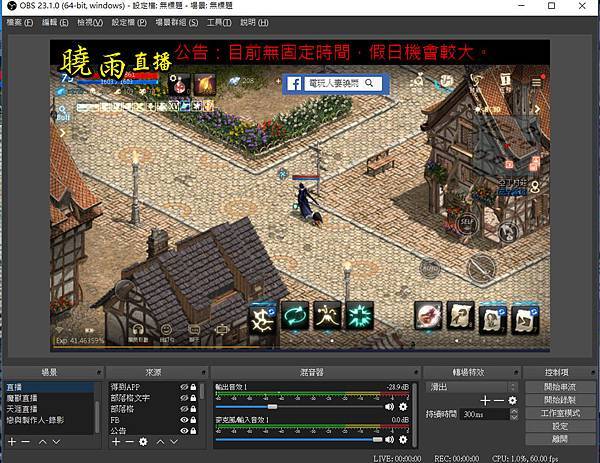600x463 pixels.
Task: Open the 設定 settings button
Action: click(x=560, y=426)
